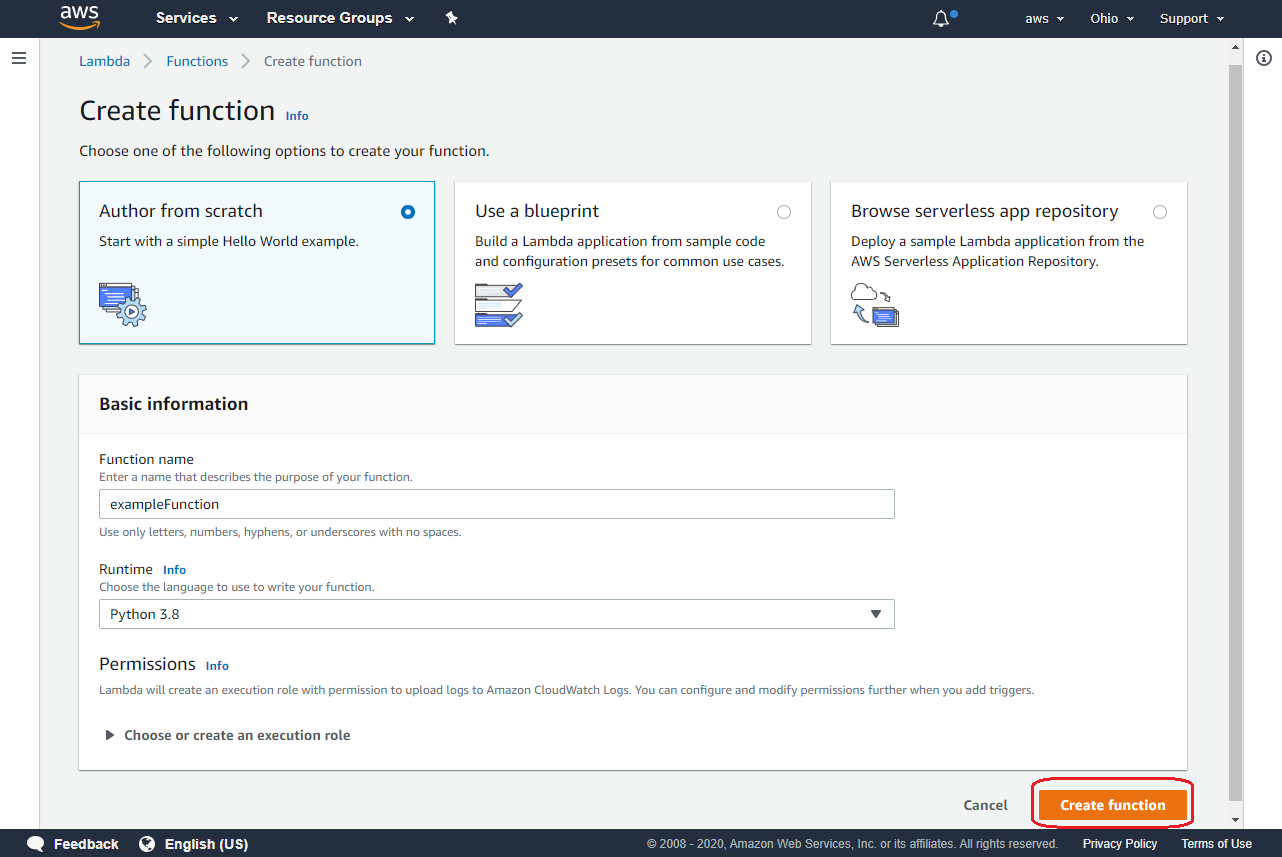This screenshot has width=1282, height=857.
Task: Open the Ohio region dropdown
Action: point(1112,19)
